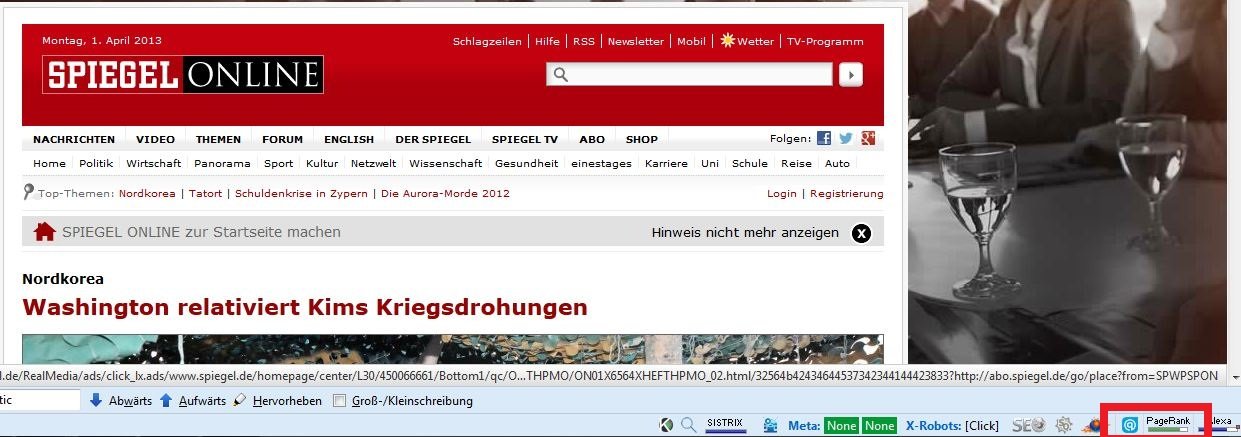Open the NACHRICHTEN menu tab

click(74, 139)
